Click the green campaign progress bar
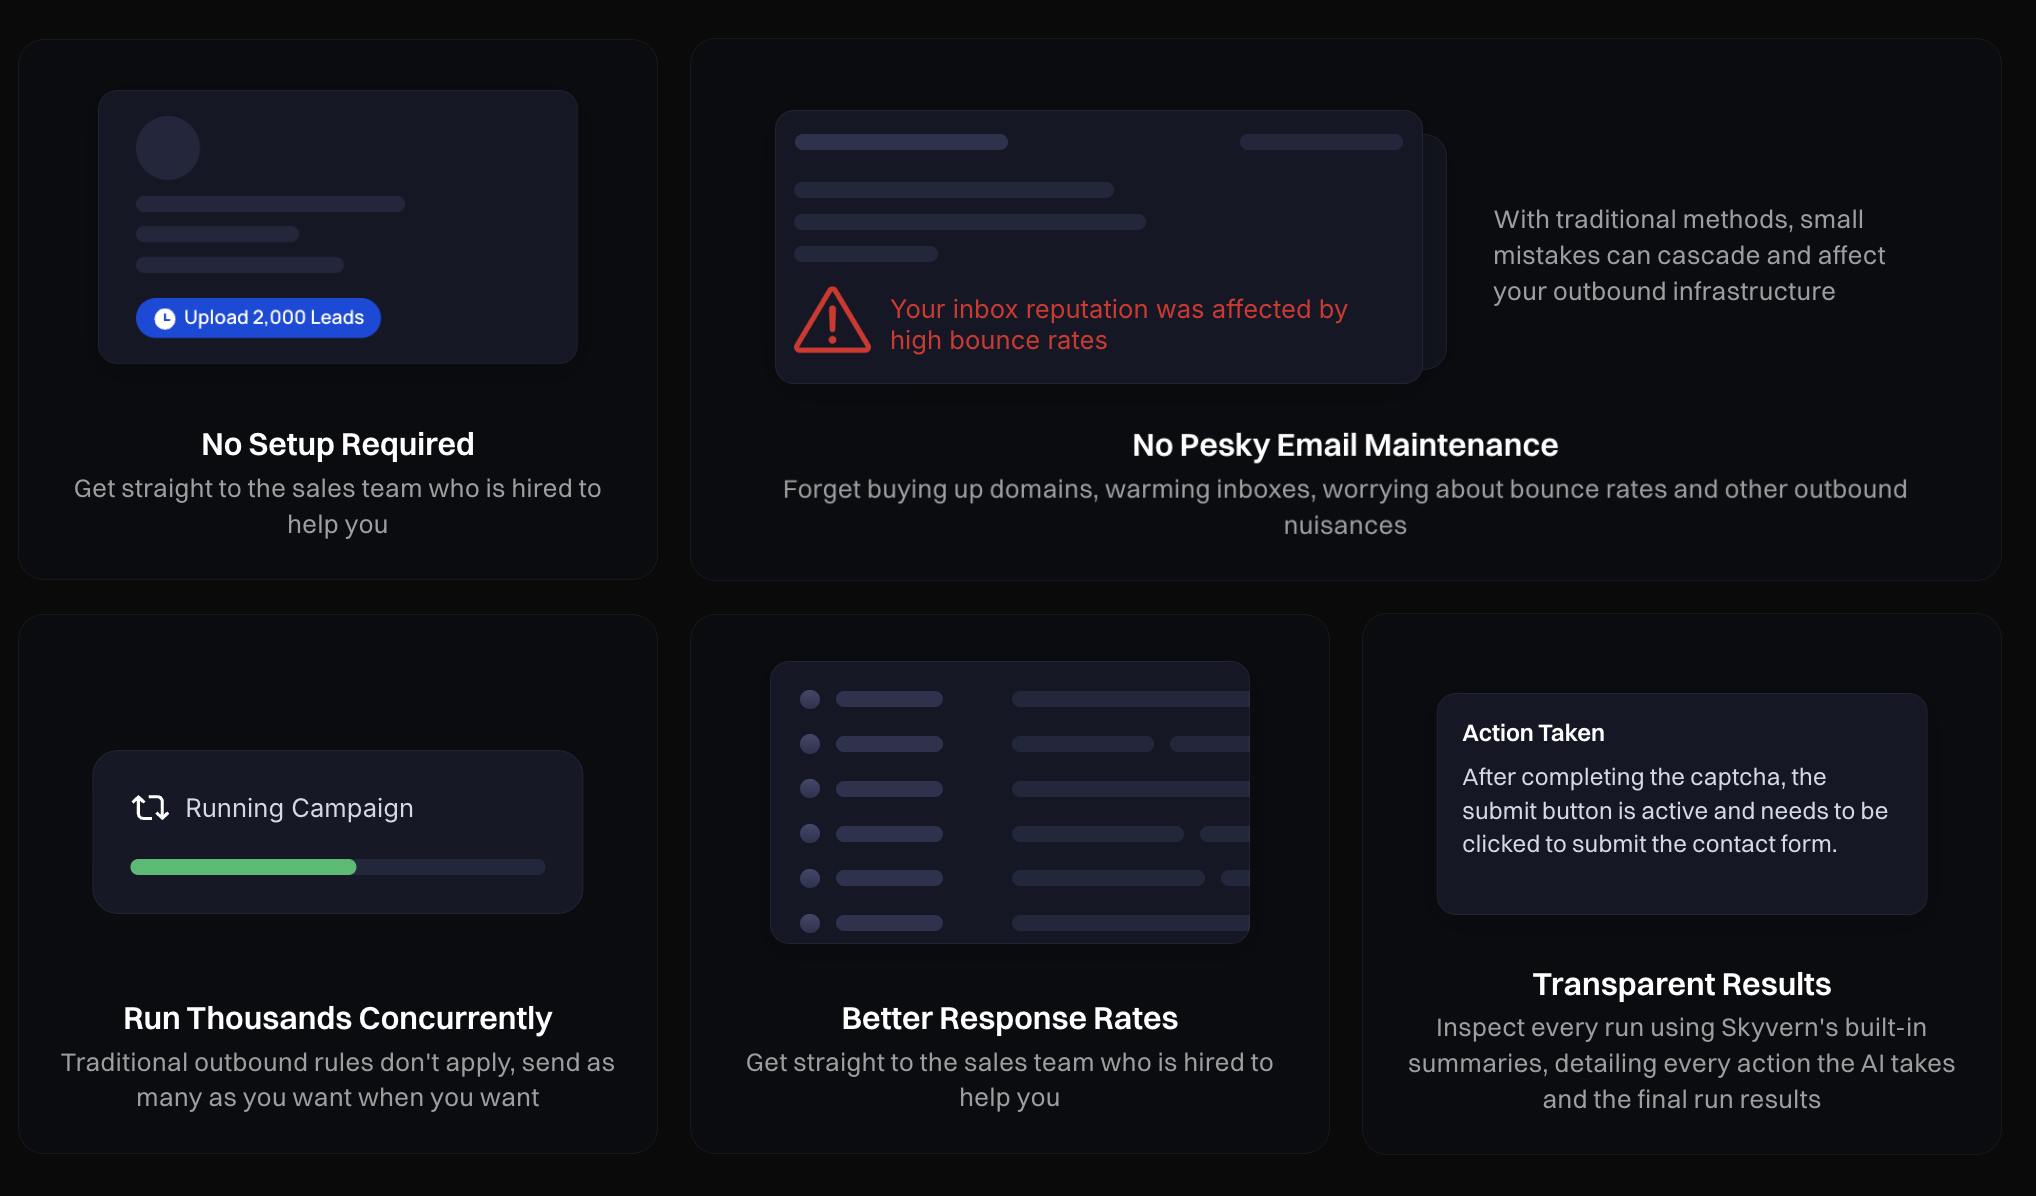The width and height of the screenshot is (2036, 1196). [x=243, y=867]
